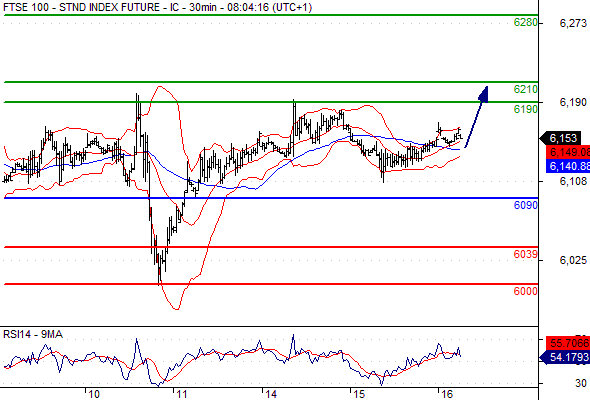
Task: Select the 6039 support level label
Action: 526,254
